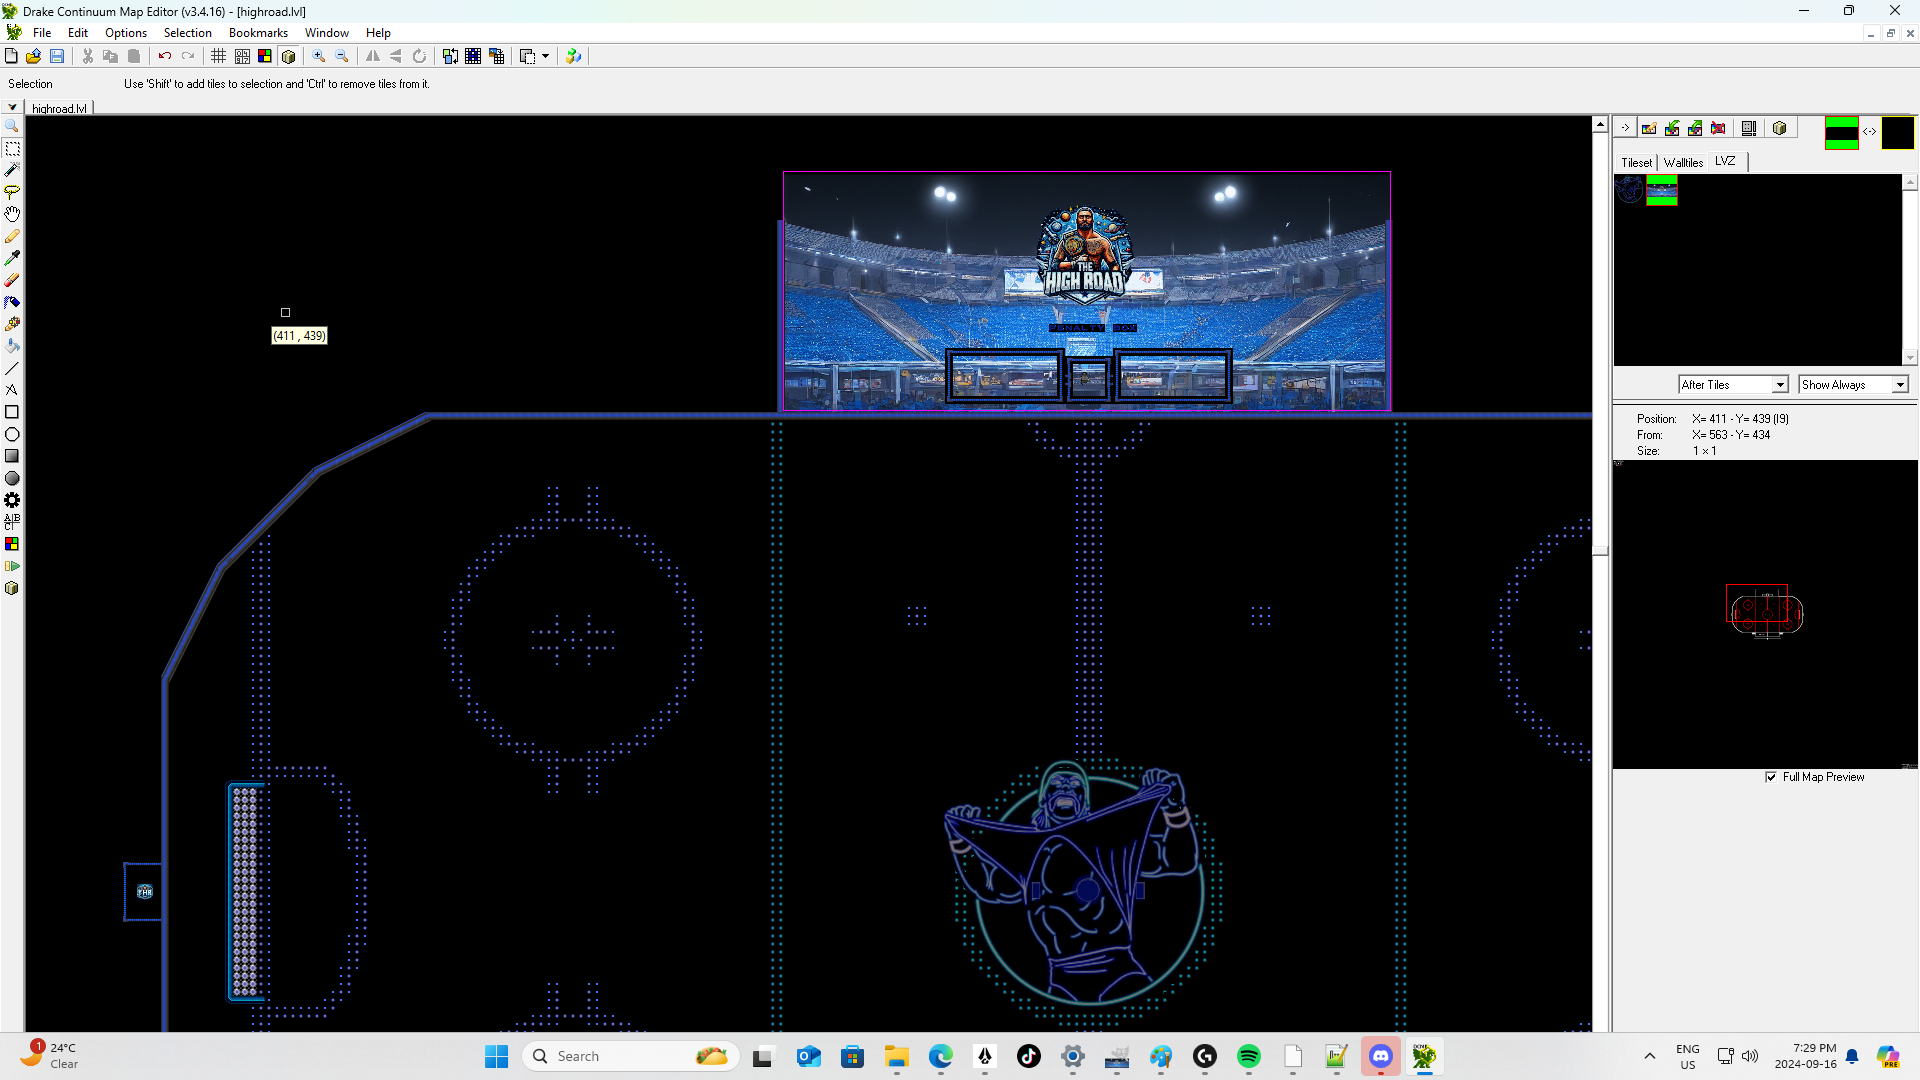The height and width of the screenshot is (1080, 1920).
Task: Select the highroad.lvl document tab
Action: pos(59,108)
